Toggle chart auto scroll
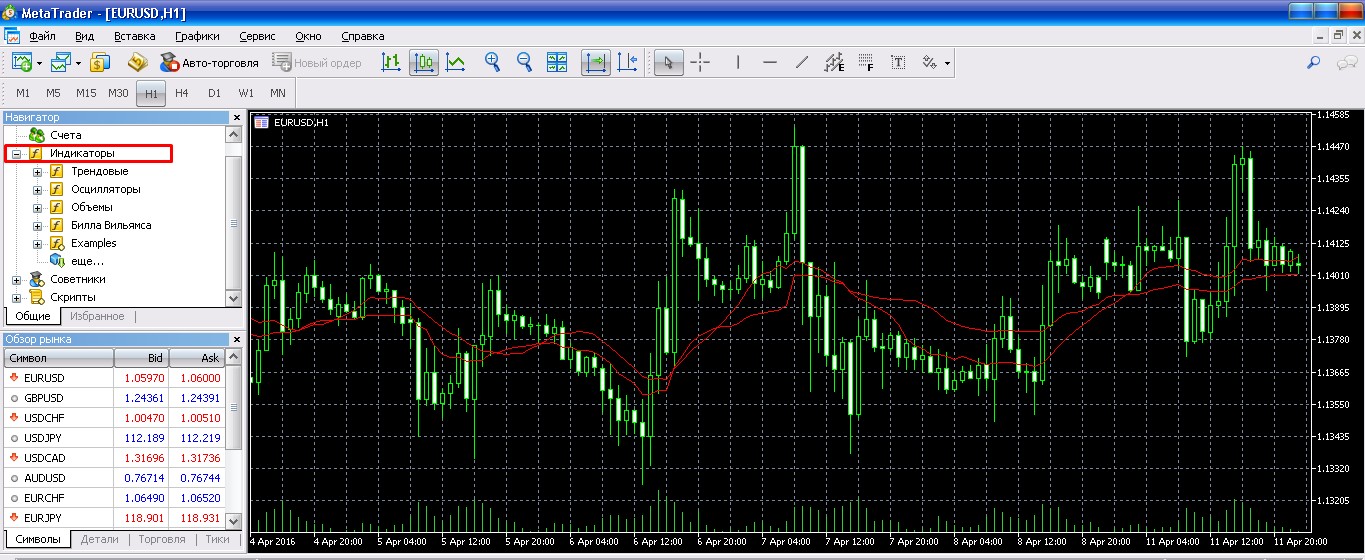This screenshot has height=560, width=1365. [594, 63]
